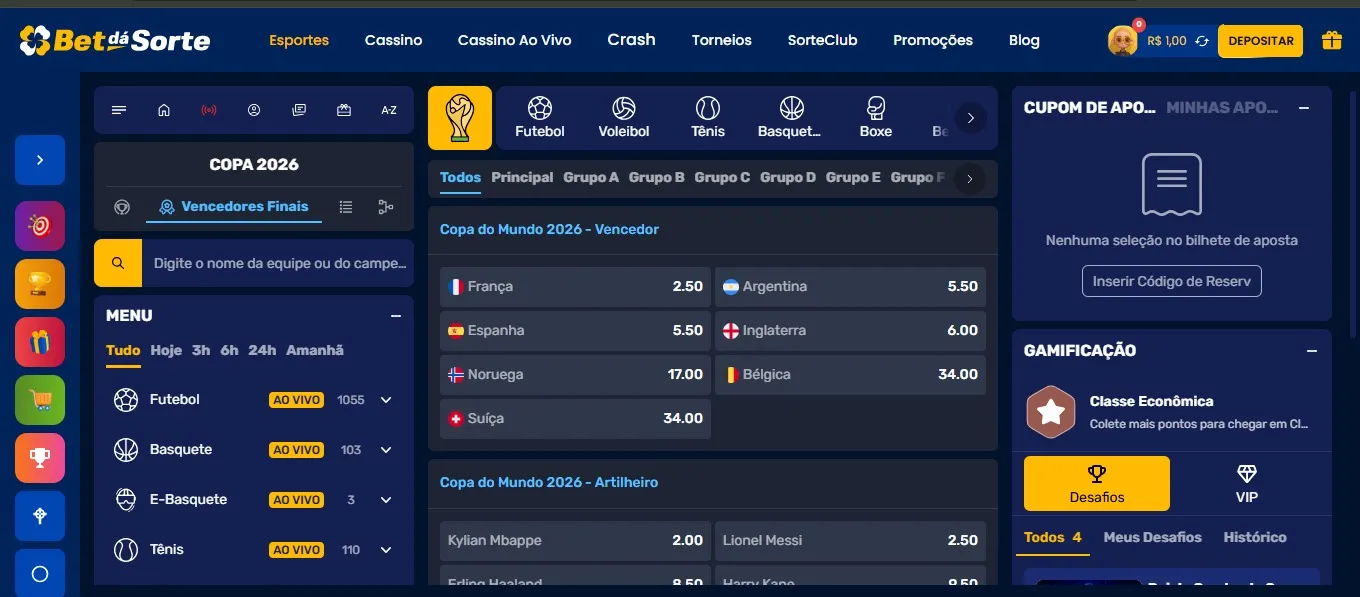The width and height of the screenshot is (1360, 597).
Task: Select Argentina odds 5.50
Action: tap(850, 286)
